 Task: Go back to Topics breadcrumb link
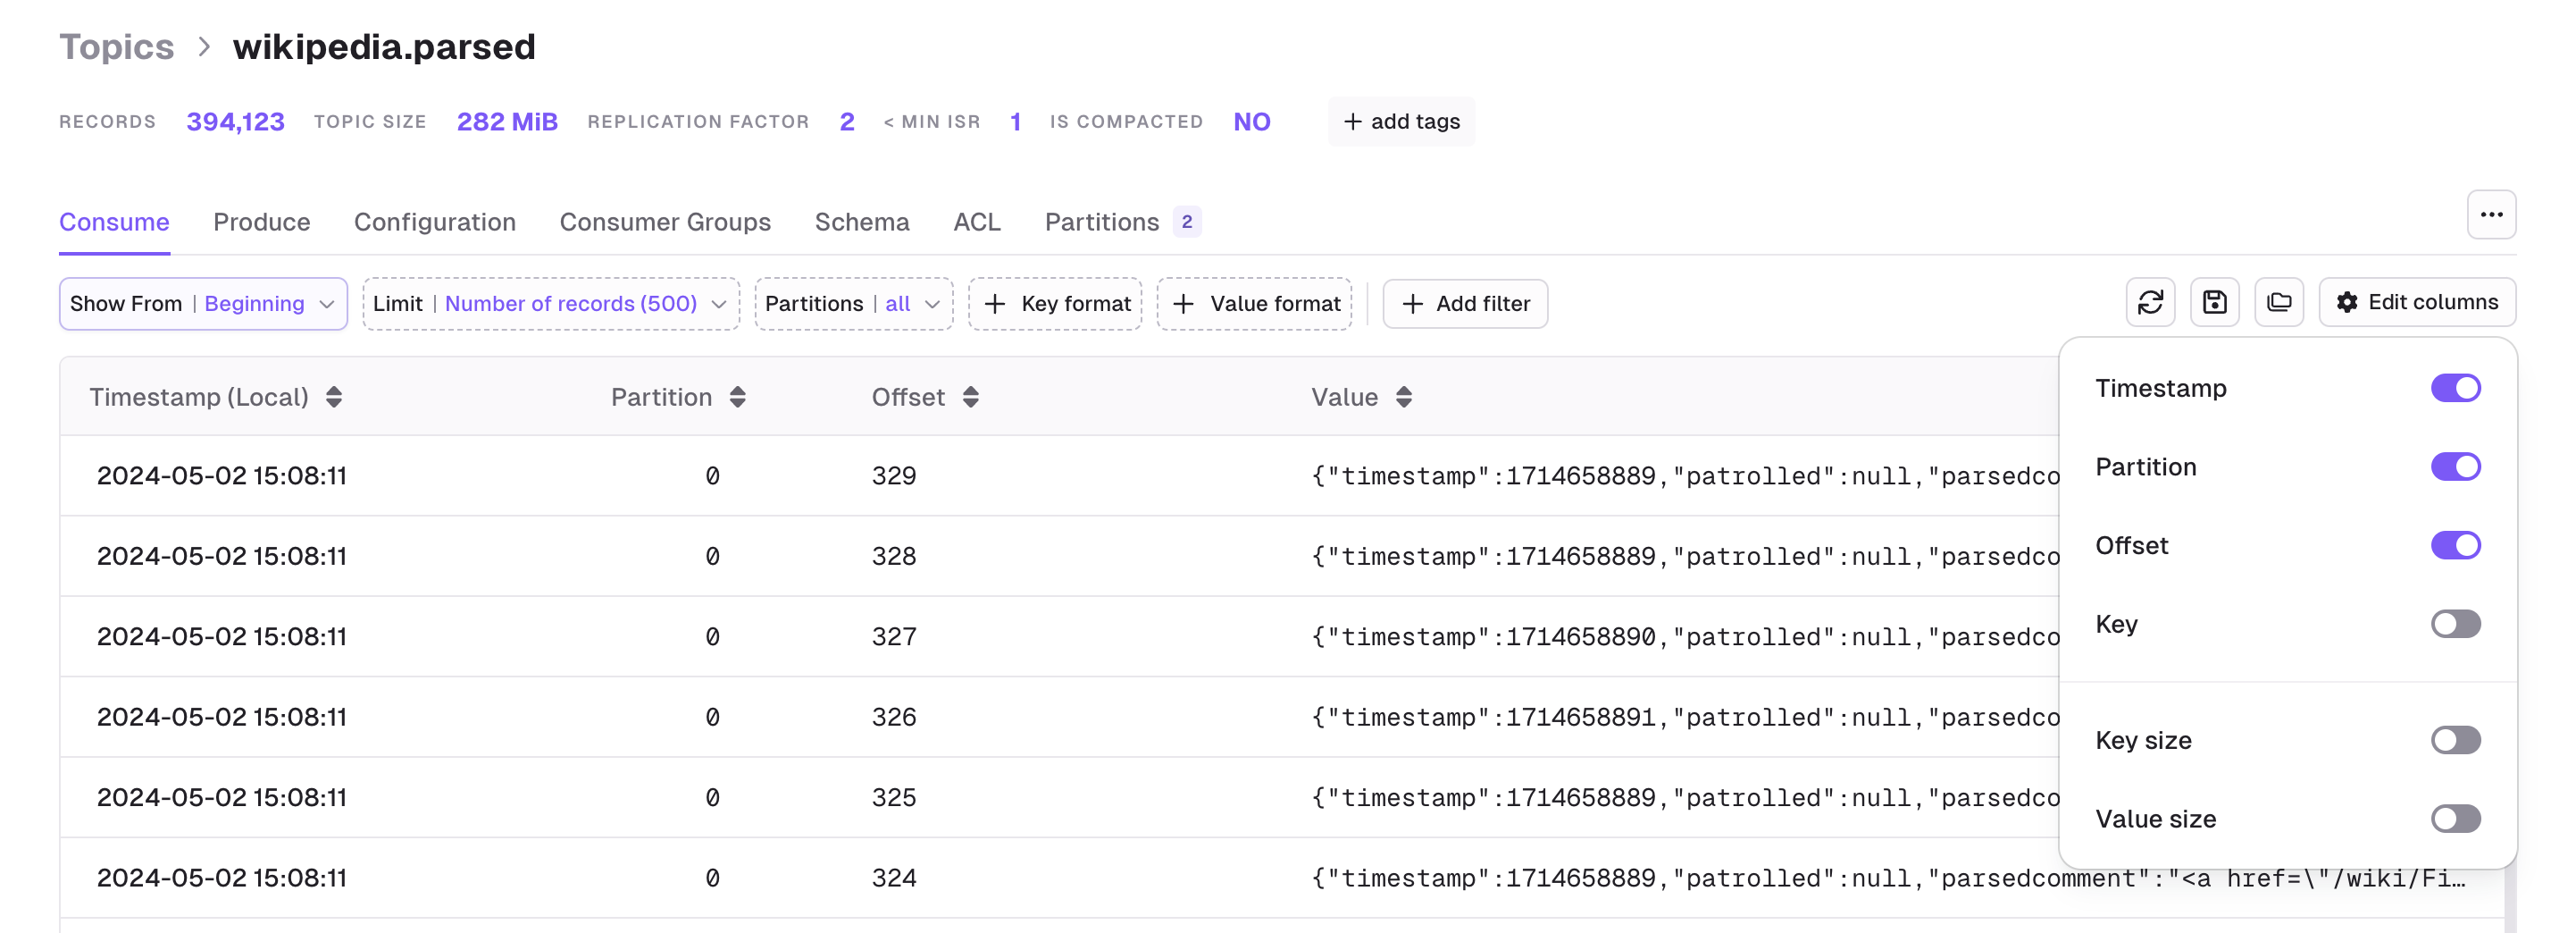(x=116, y=47)
